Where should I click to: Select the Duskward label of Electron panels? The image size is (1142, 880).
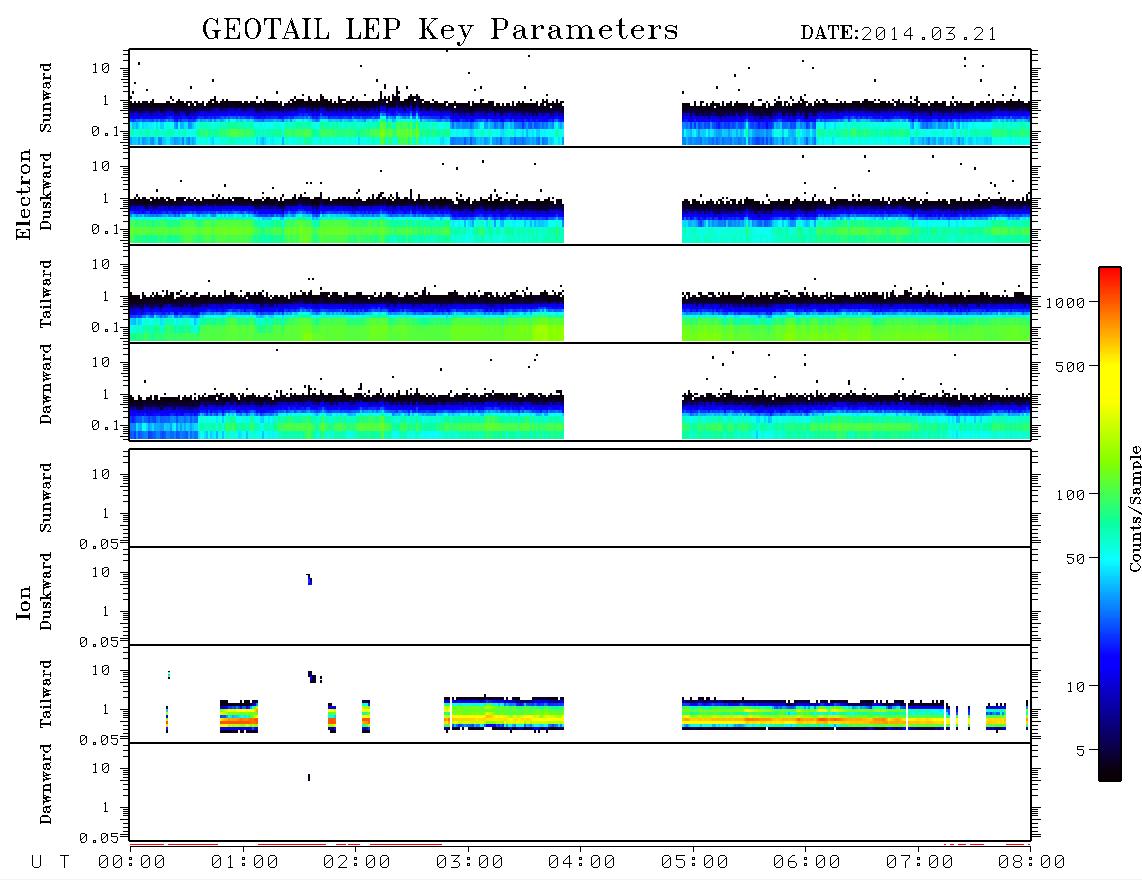click(x=45, y=192)
